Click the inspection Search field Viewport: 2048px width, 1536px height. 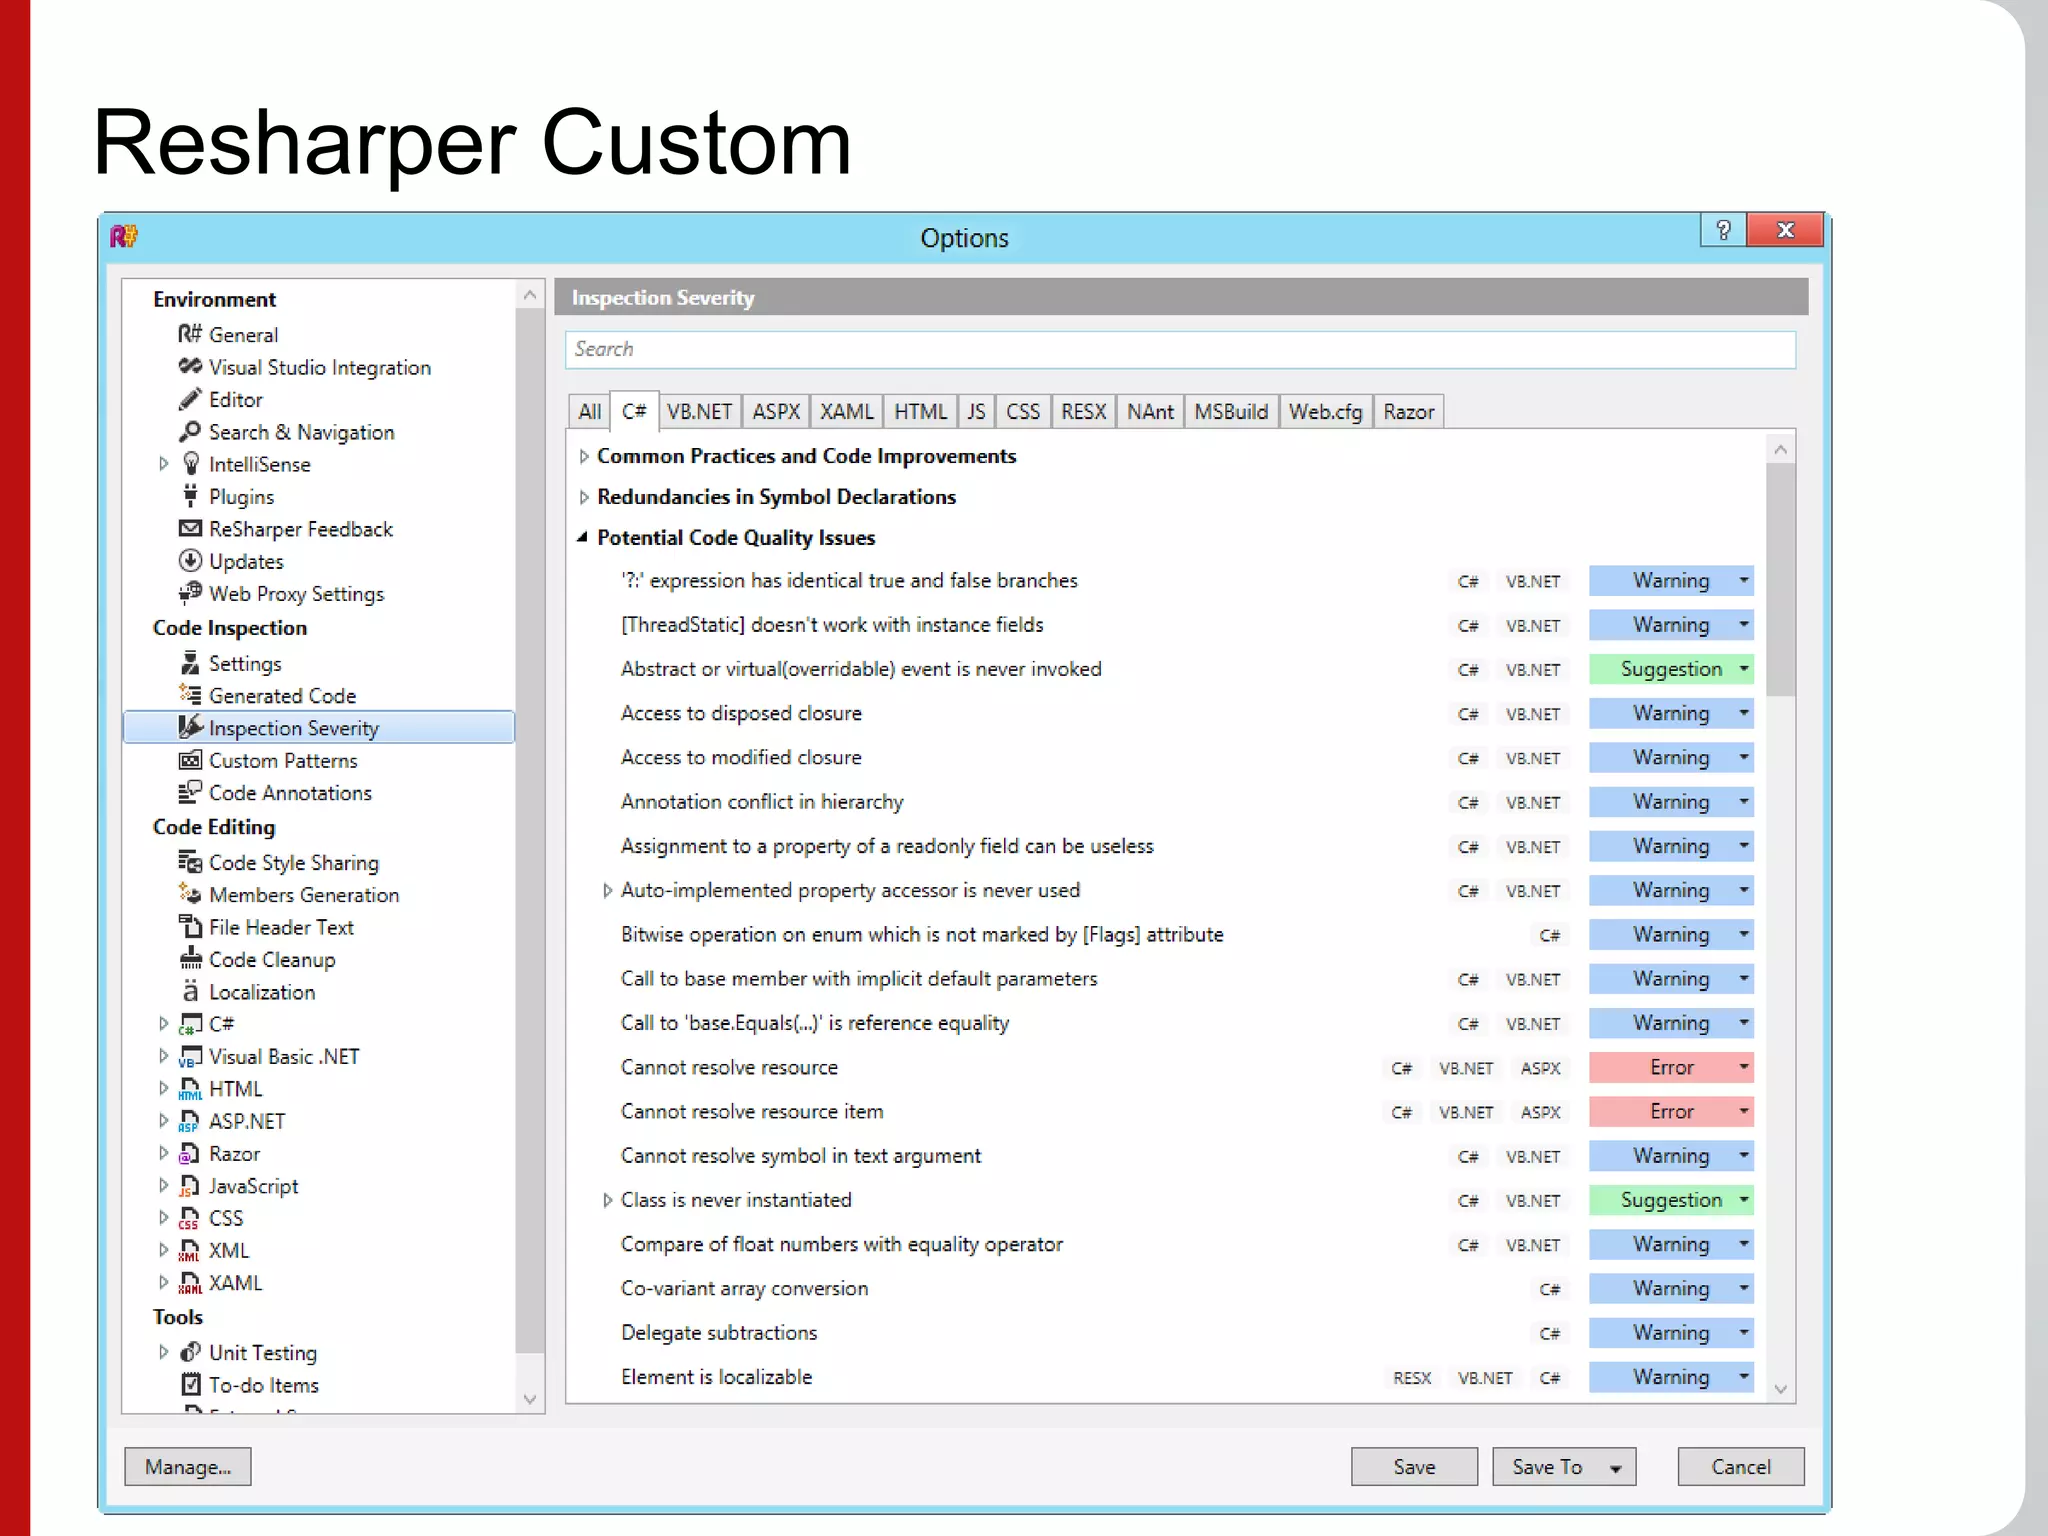pyautogui.click(x=1180, y=349)
